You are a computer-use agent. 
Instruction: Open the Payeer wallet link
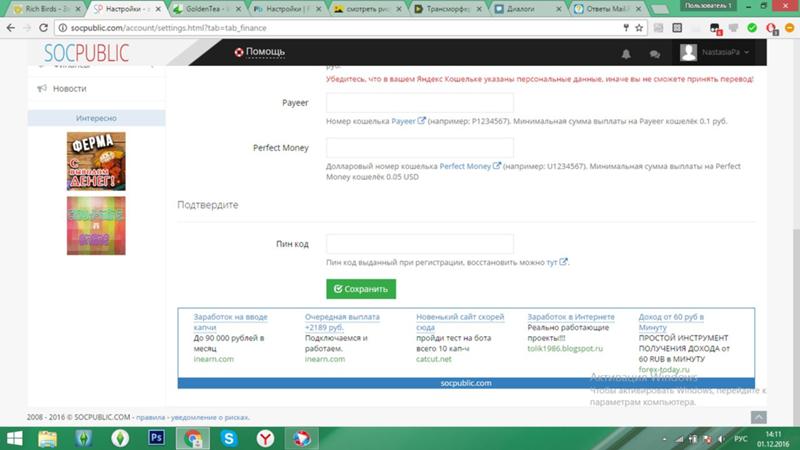[x=408, y=121]
